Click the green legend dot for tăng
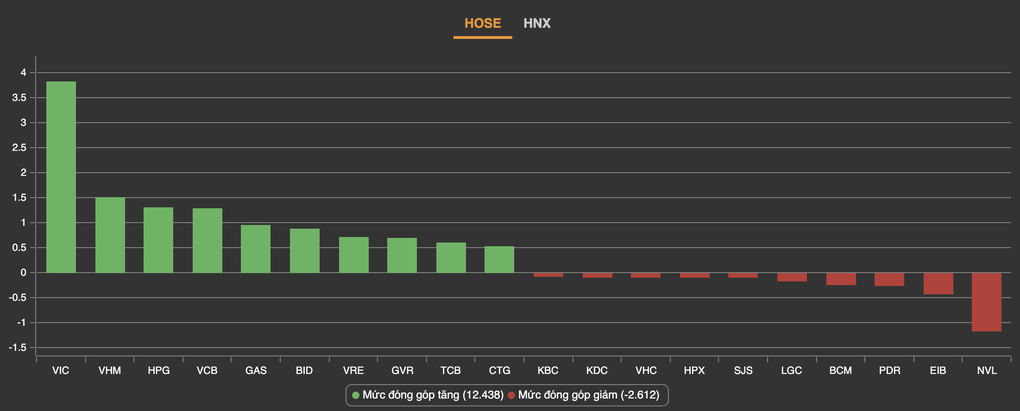The image size is (1020, 411). pos(355,395)
